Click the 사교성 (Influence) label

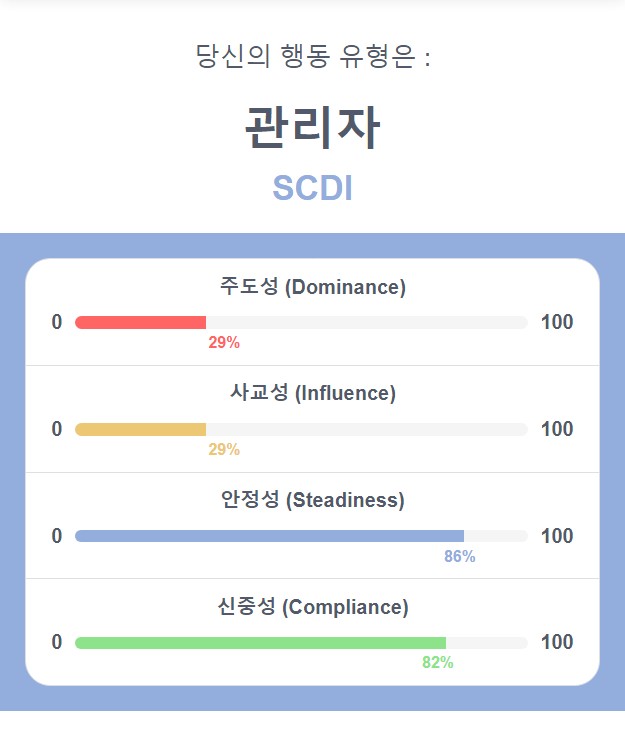coord(312,392)
